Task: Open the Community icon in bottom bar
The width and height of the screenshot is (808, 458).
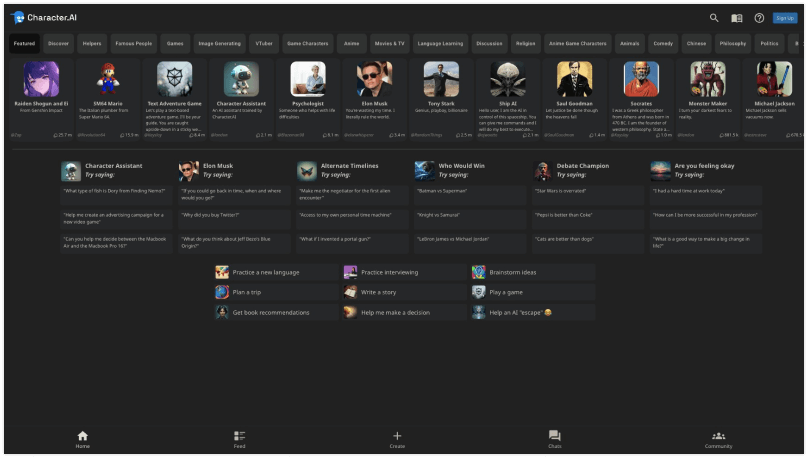Action: (x=718, y=439)
